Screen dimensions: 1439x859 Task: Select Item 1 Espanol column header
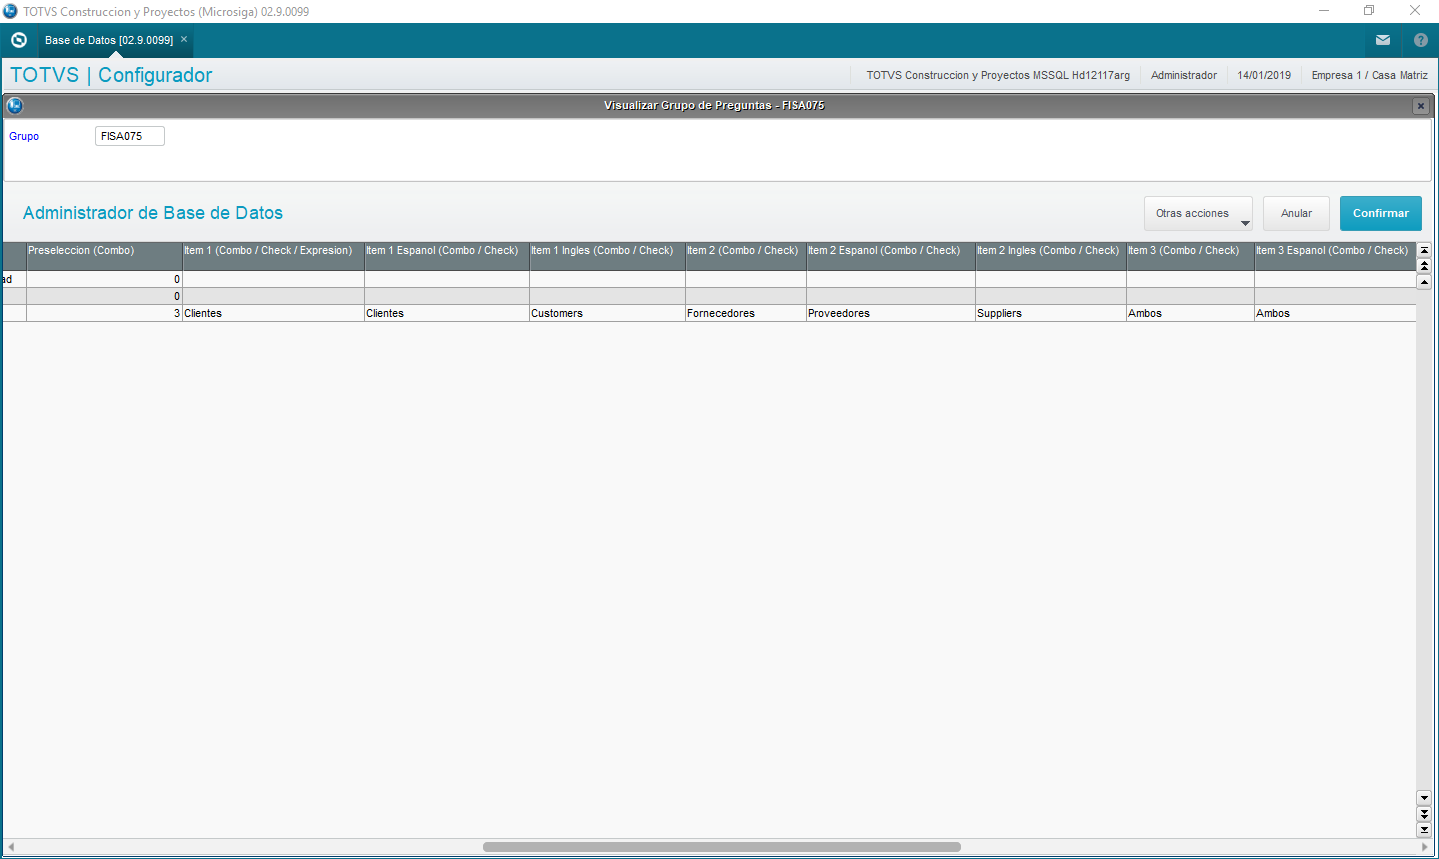point(447,256)
